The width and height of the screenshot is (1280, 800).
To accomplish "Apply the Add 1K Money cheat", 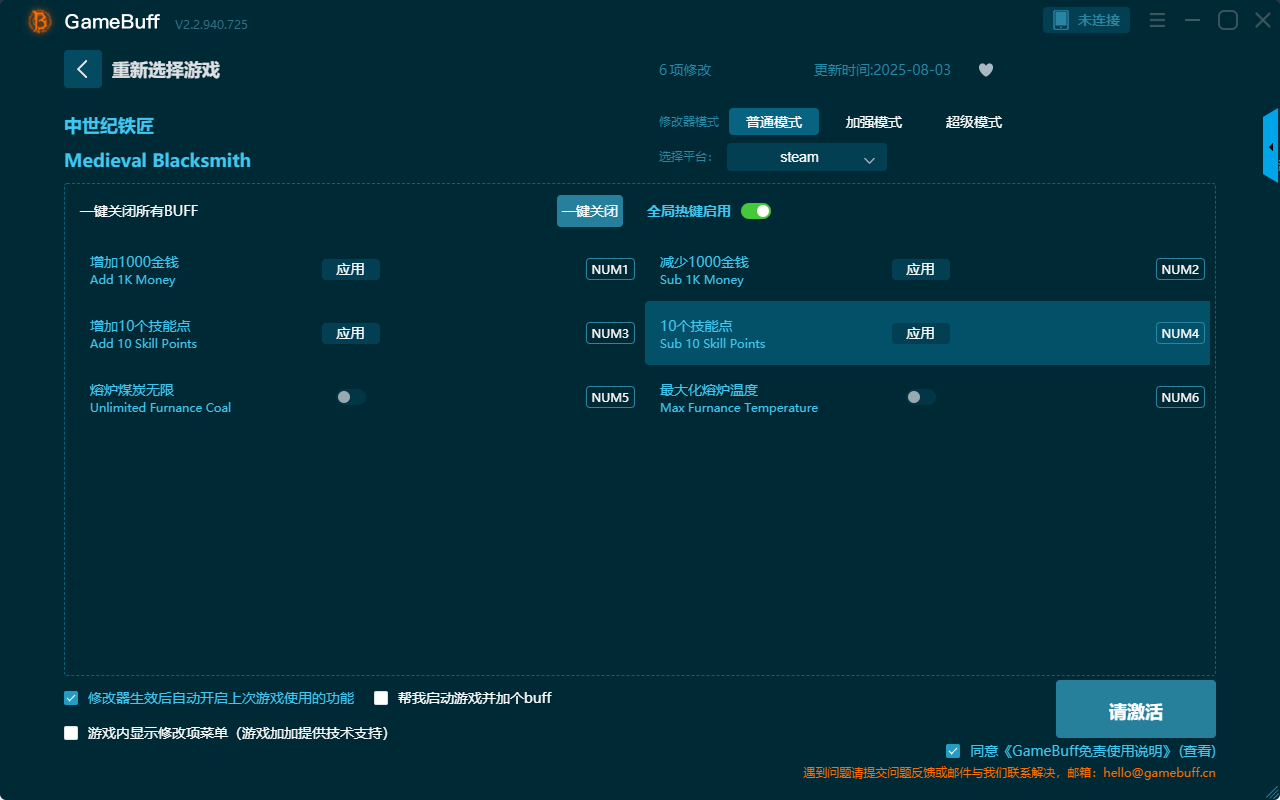I will (351, 269).
